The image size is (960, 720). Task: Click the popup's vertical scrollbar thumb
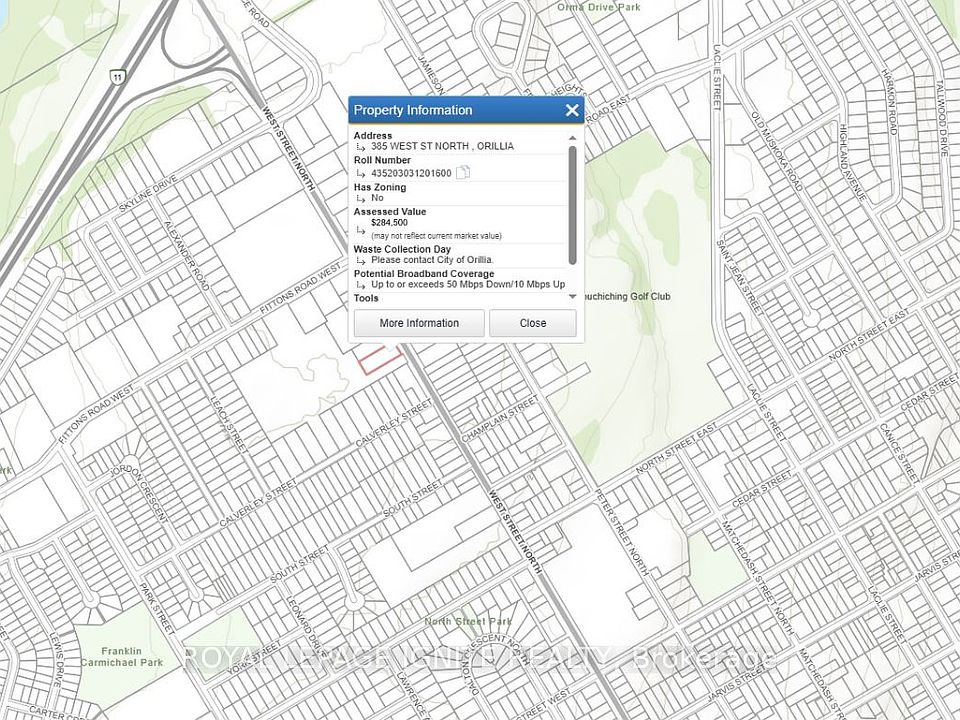pos(573,205)
